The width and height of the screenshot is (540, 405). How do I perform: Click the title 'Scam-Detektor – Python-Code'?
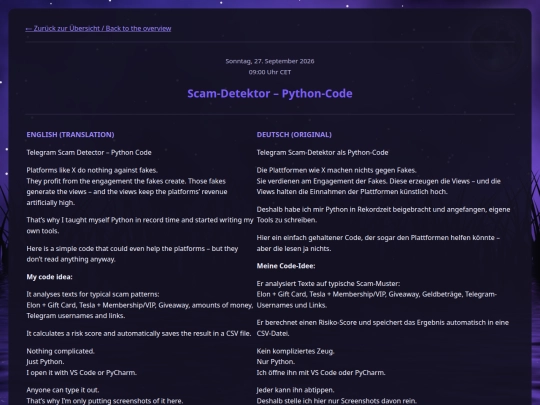click(270, 93)
